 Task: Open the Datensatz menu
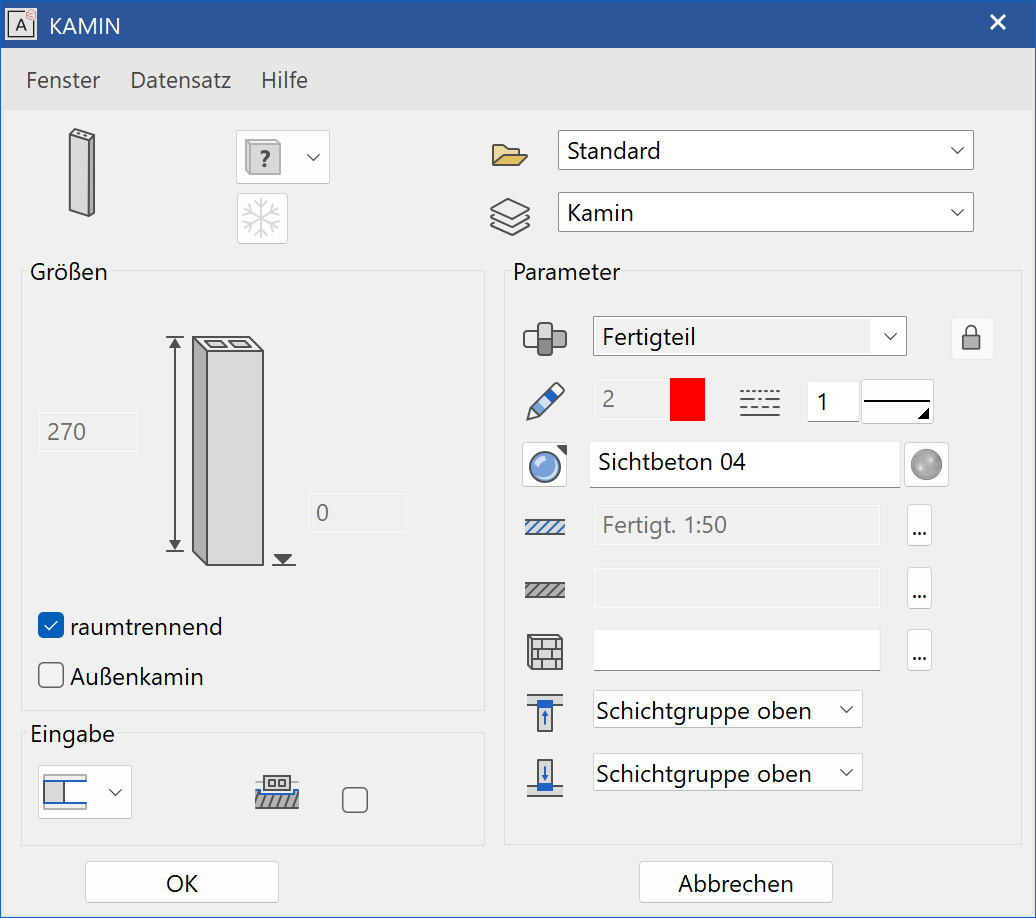pos(180,80)
